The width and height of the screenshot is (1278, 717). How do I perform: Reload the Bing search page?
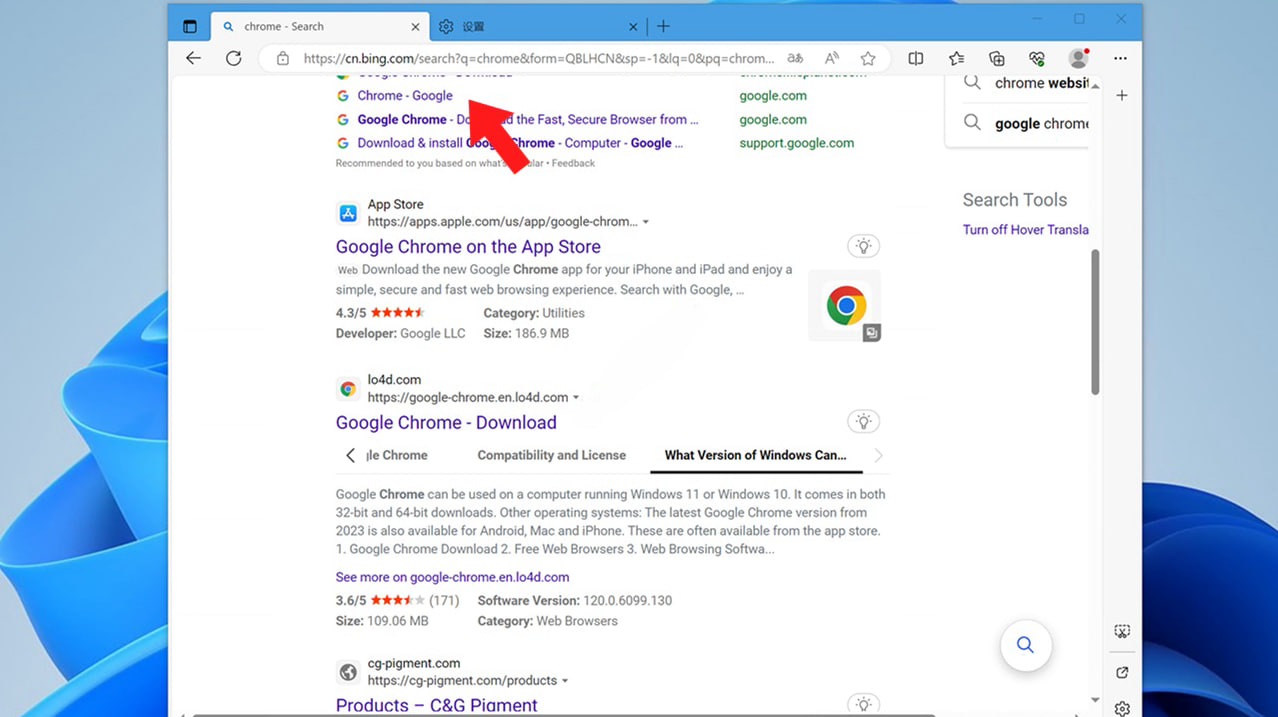(233, 58)
